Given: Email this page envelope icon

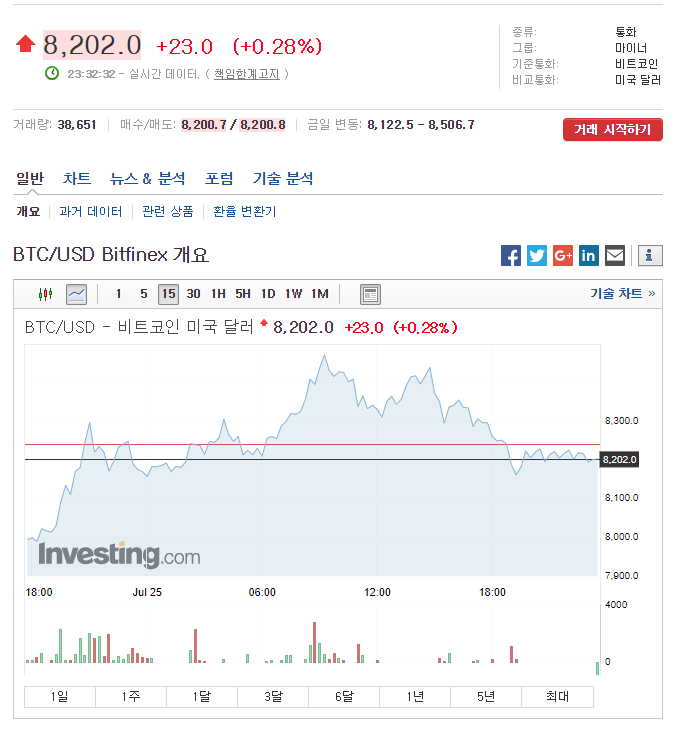Looking at the screenshot, I should click(615, 255).
